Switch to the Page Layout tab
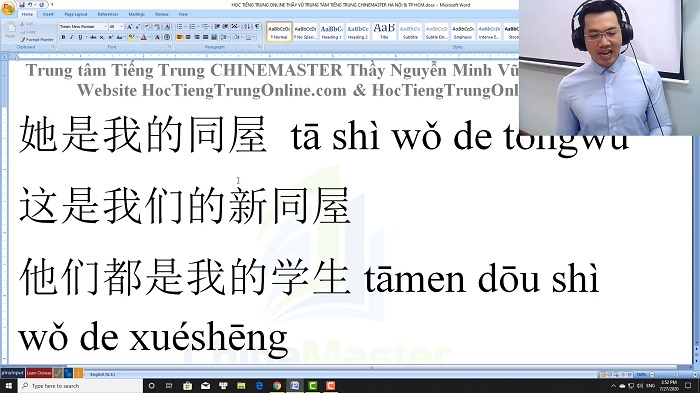The height and width of the screenshot is (393, 700). click(x=76, y=14)
